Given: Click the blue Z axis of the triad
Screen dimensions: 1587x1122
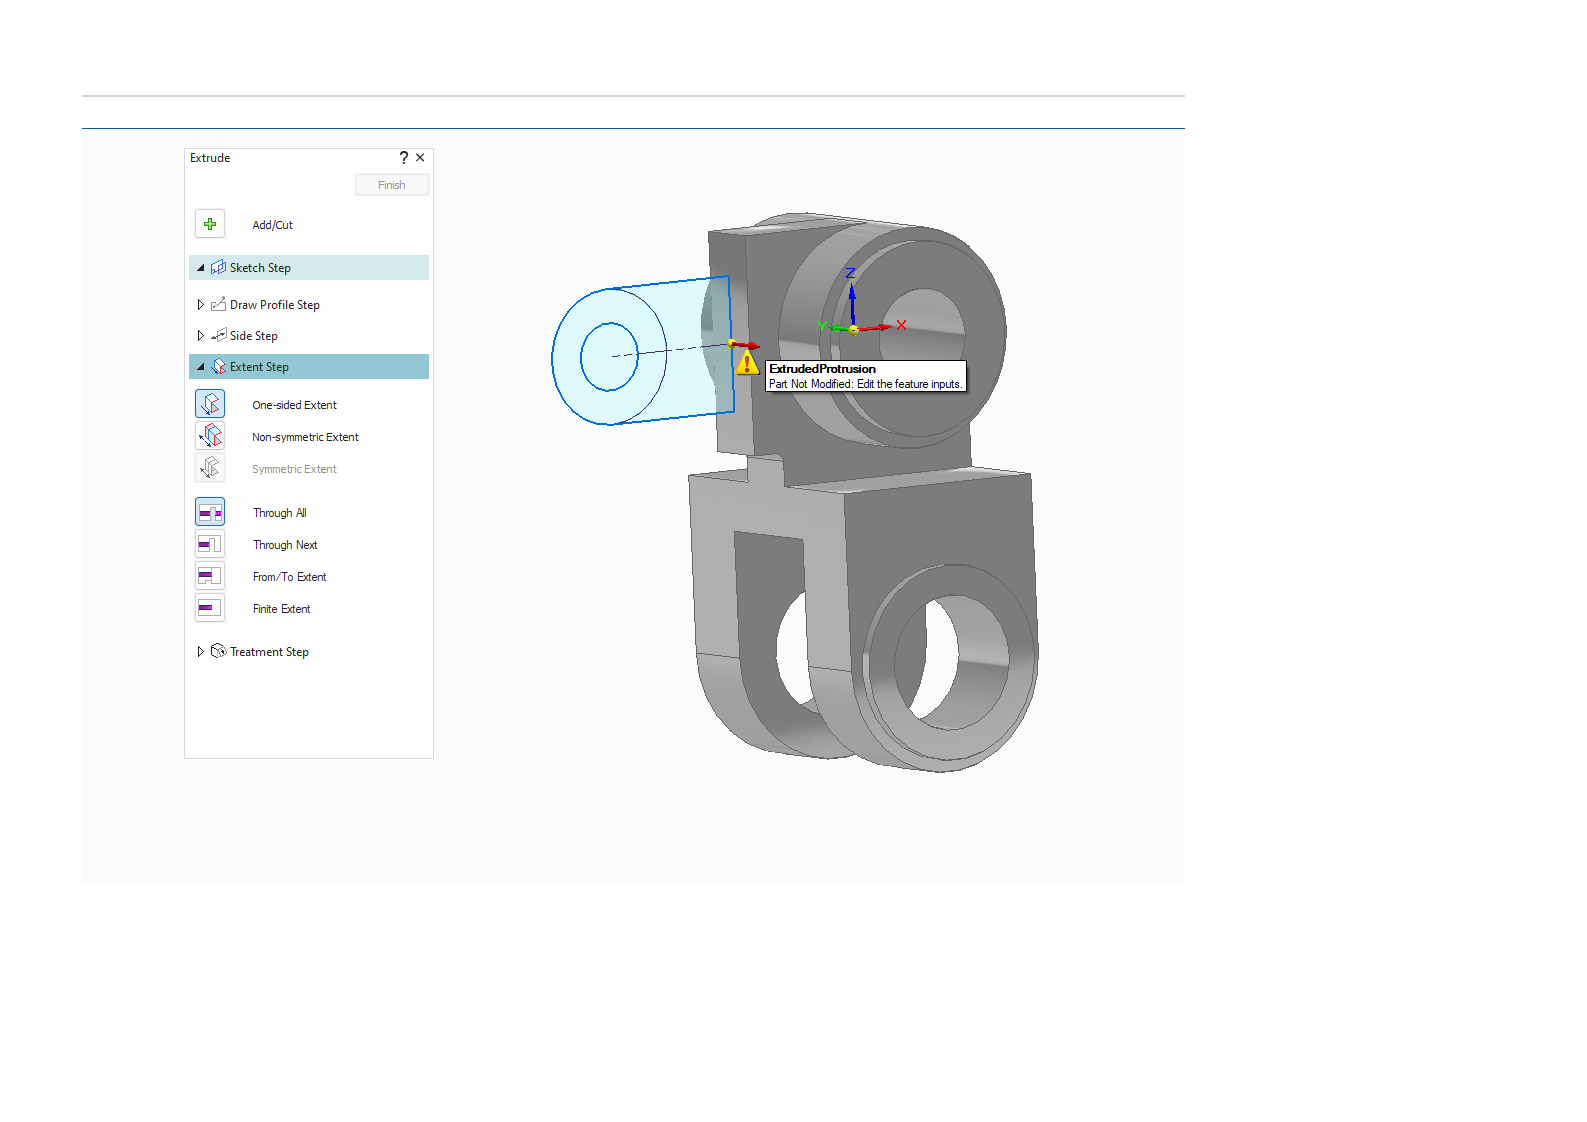Looking at the screenshot, I should tap(852, 300).
